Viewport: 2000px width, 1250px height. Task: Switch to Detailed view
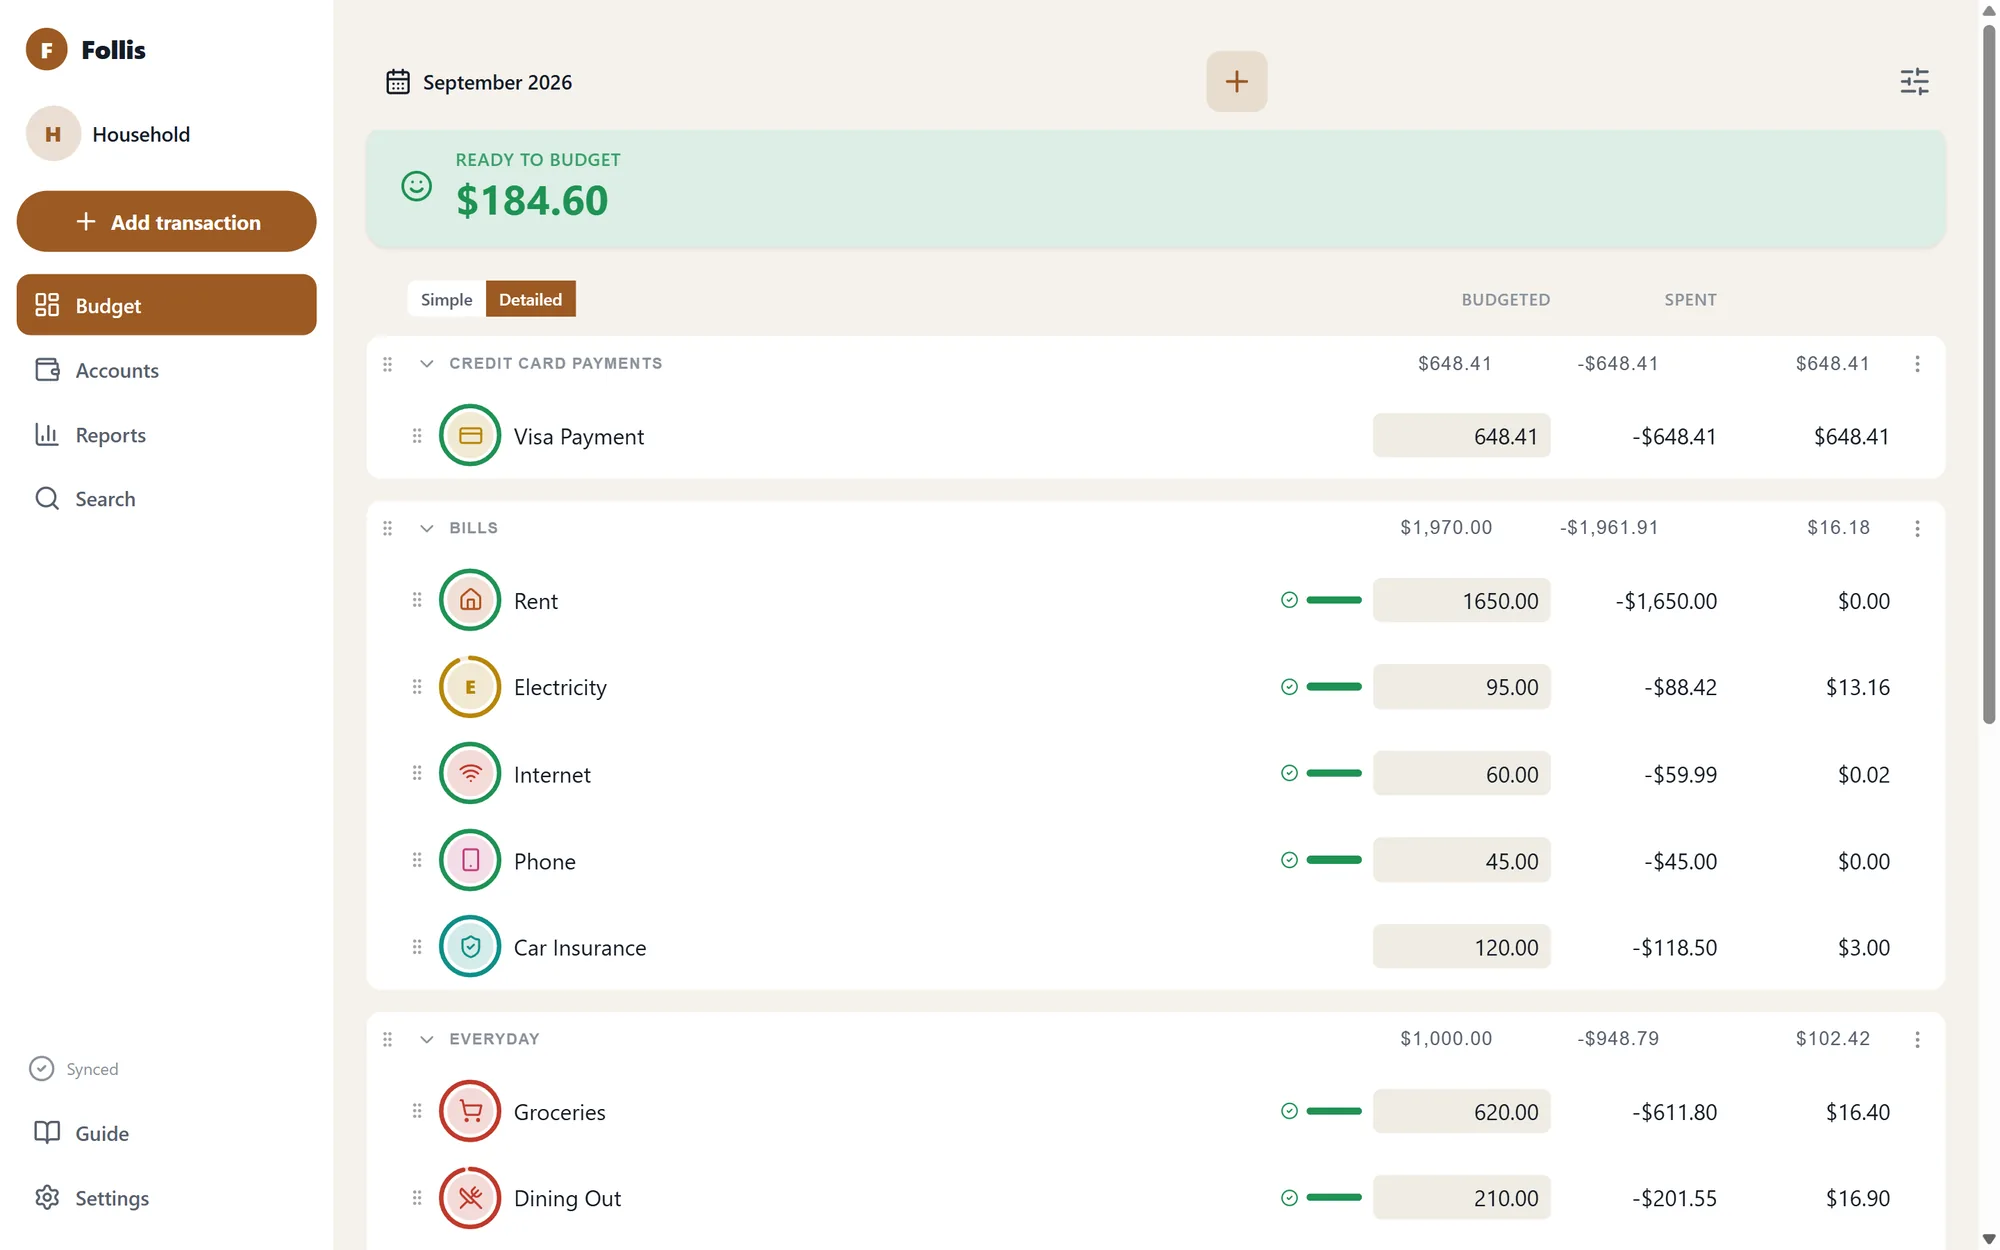click(530, 299)
